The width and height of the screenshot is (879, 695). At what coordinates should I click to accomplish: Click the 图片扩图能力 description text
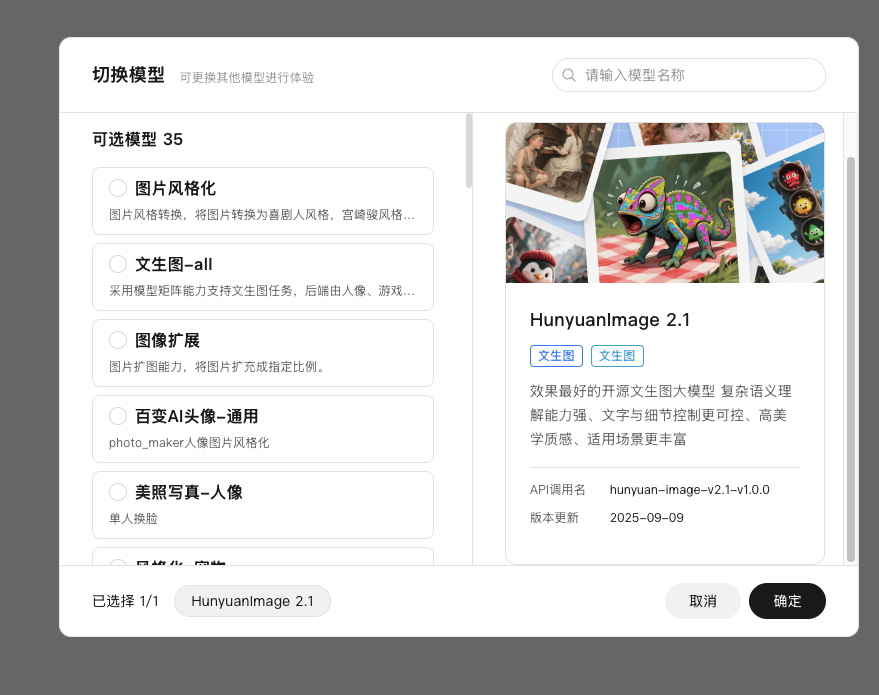pyautogui.click(x=217, y=367)
